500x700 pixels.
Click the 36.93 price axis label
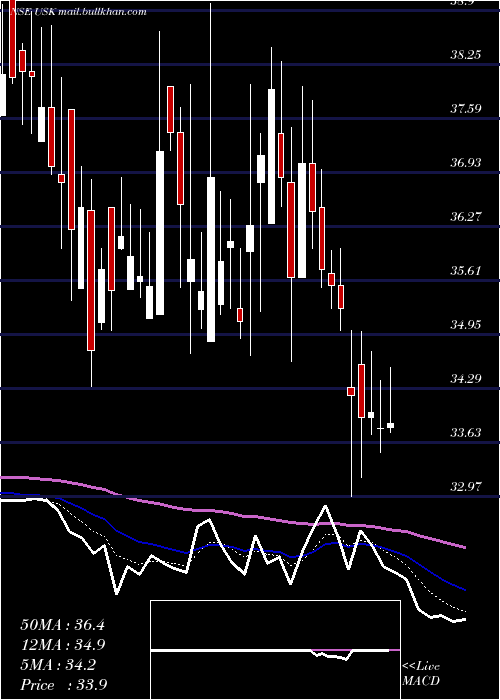466,162
